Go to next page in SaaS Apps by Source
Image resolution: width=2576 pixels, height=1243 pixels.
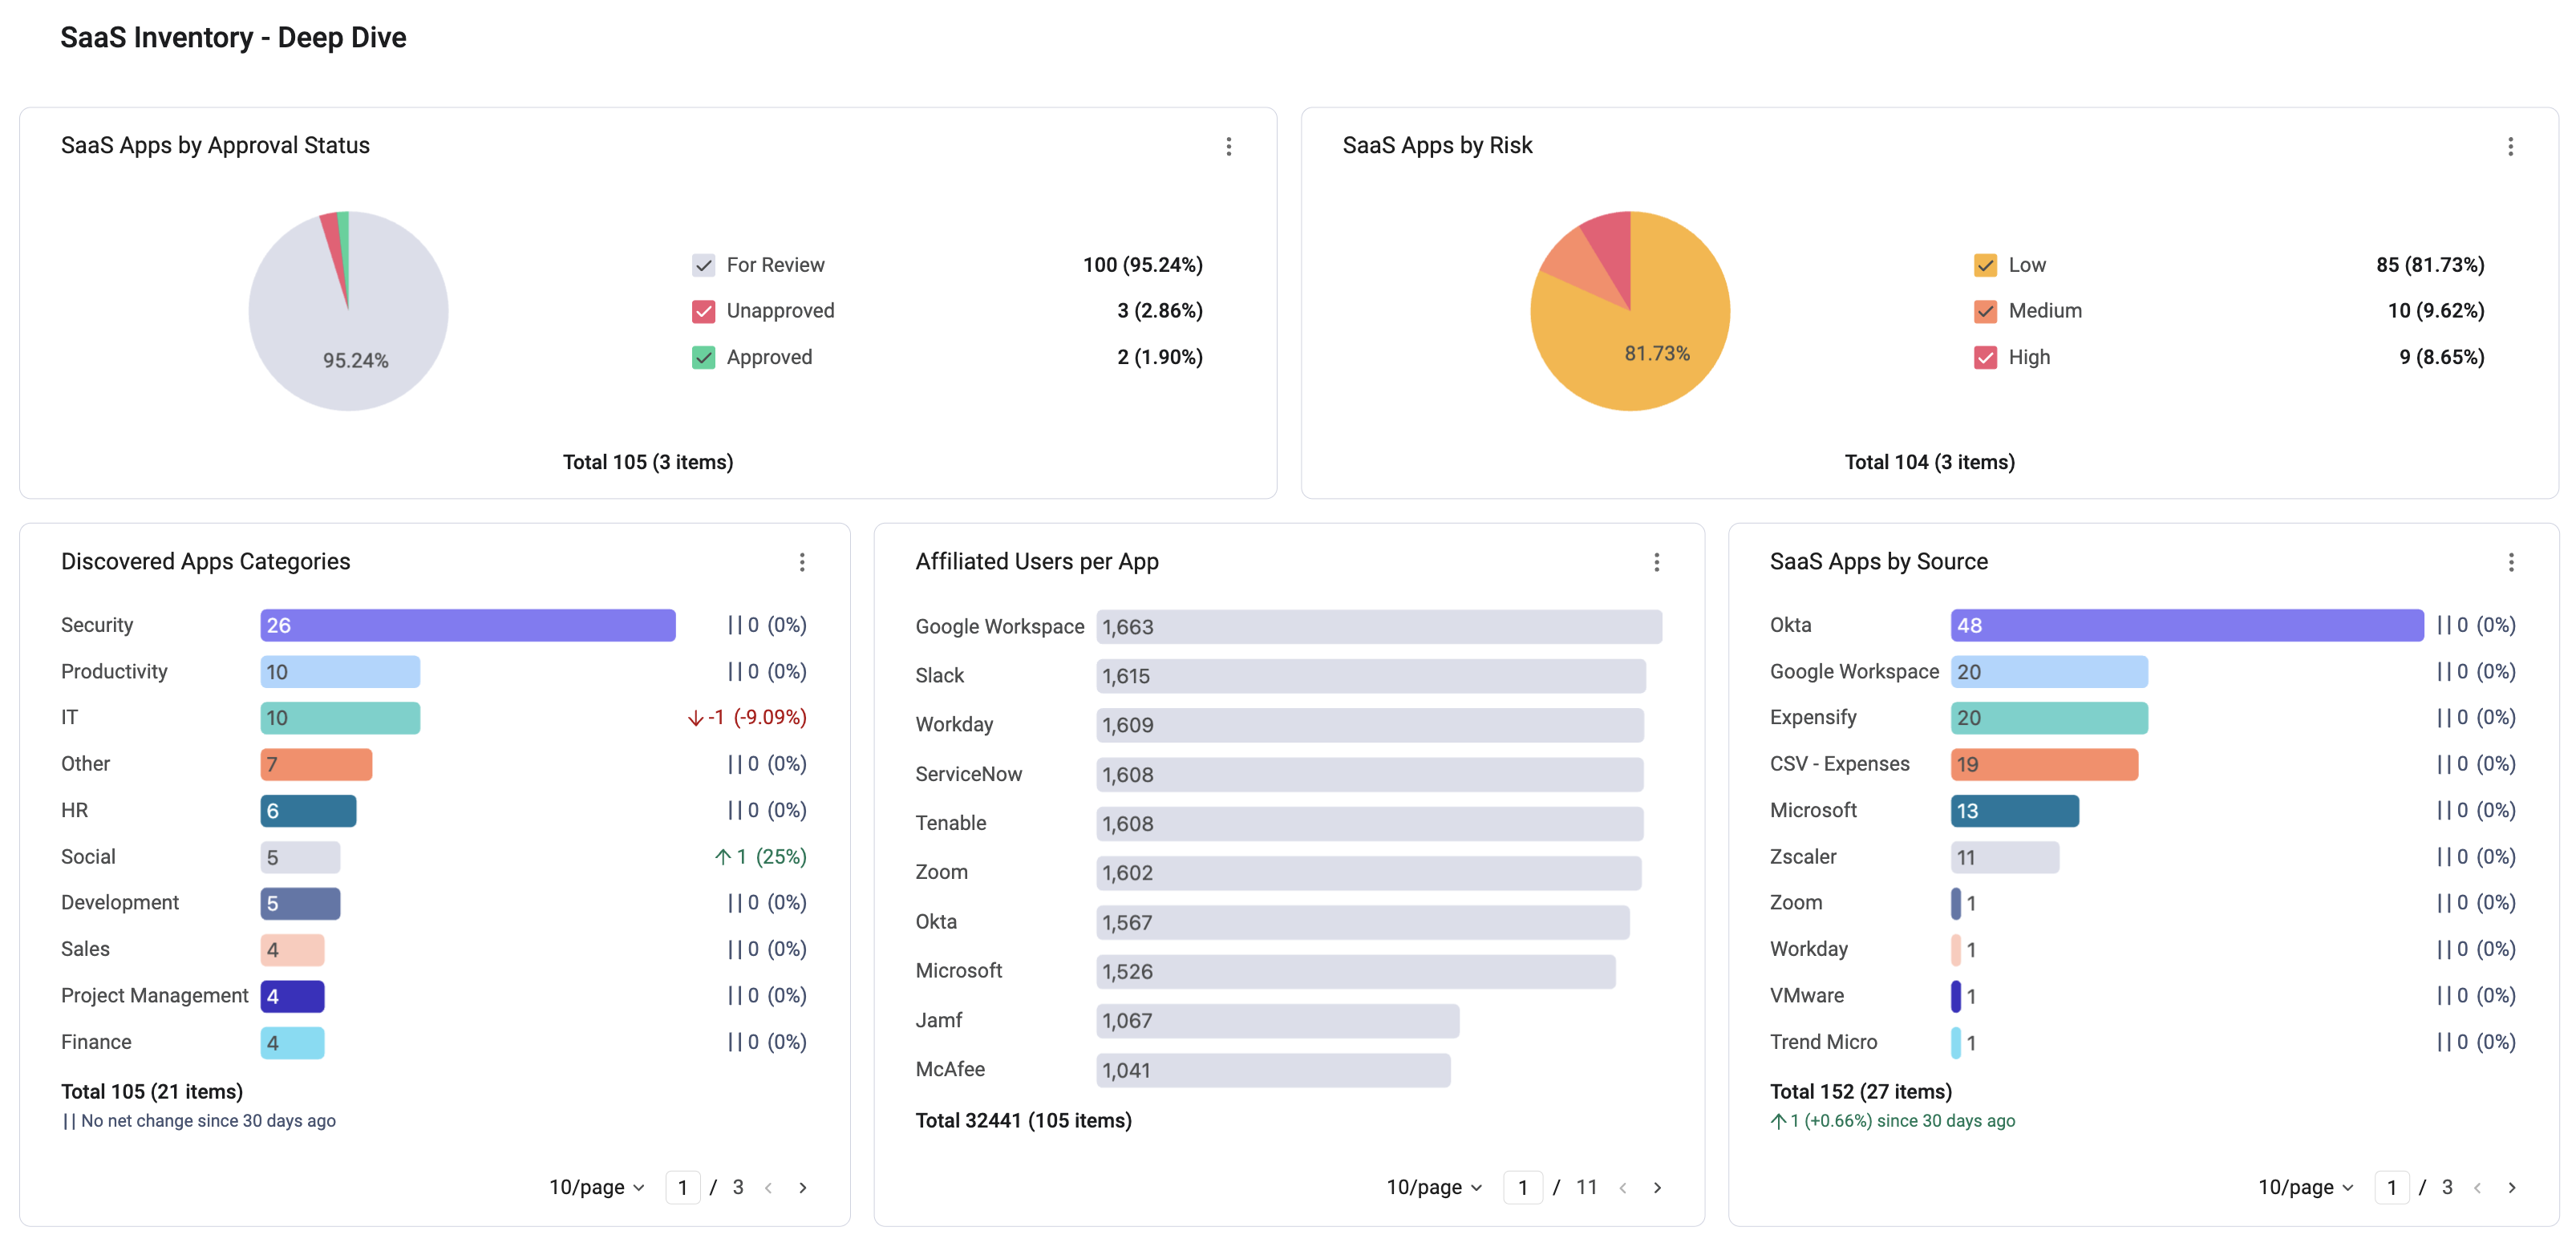tap(2511, 1187)
